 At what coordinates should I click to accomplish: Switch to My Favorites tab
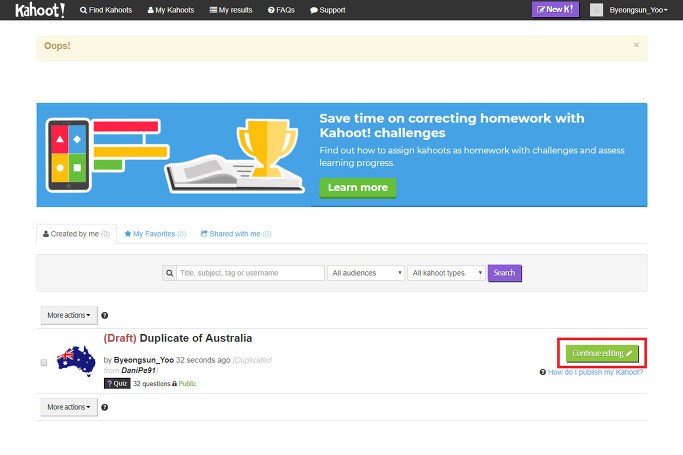(x=155, y=234)
